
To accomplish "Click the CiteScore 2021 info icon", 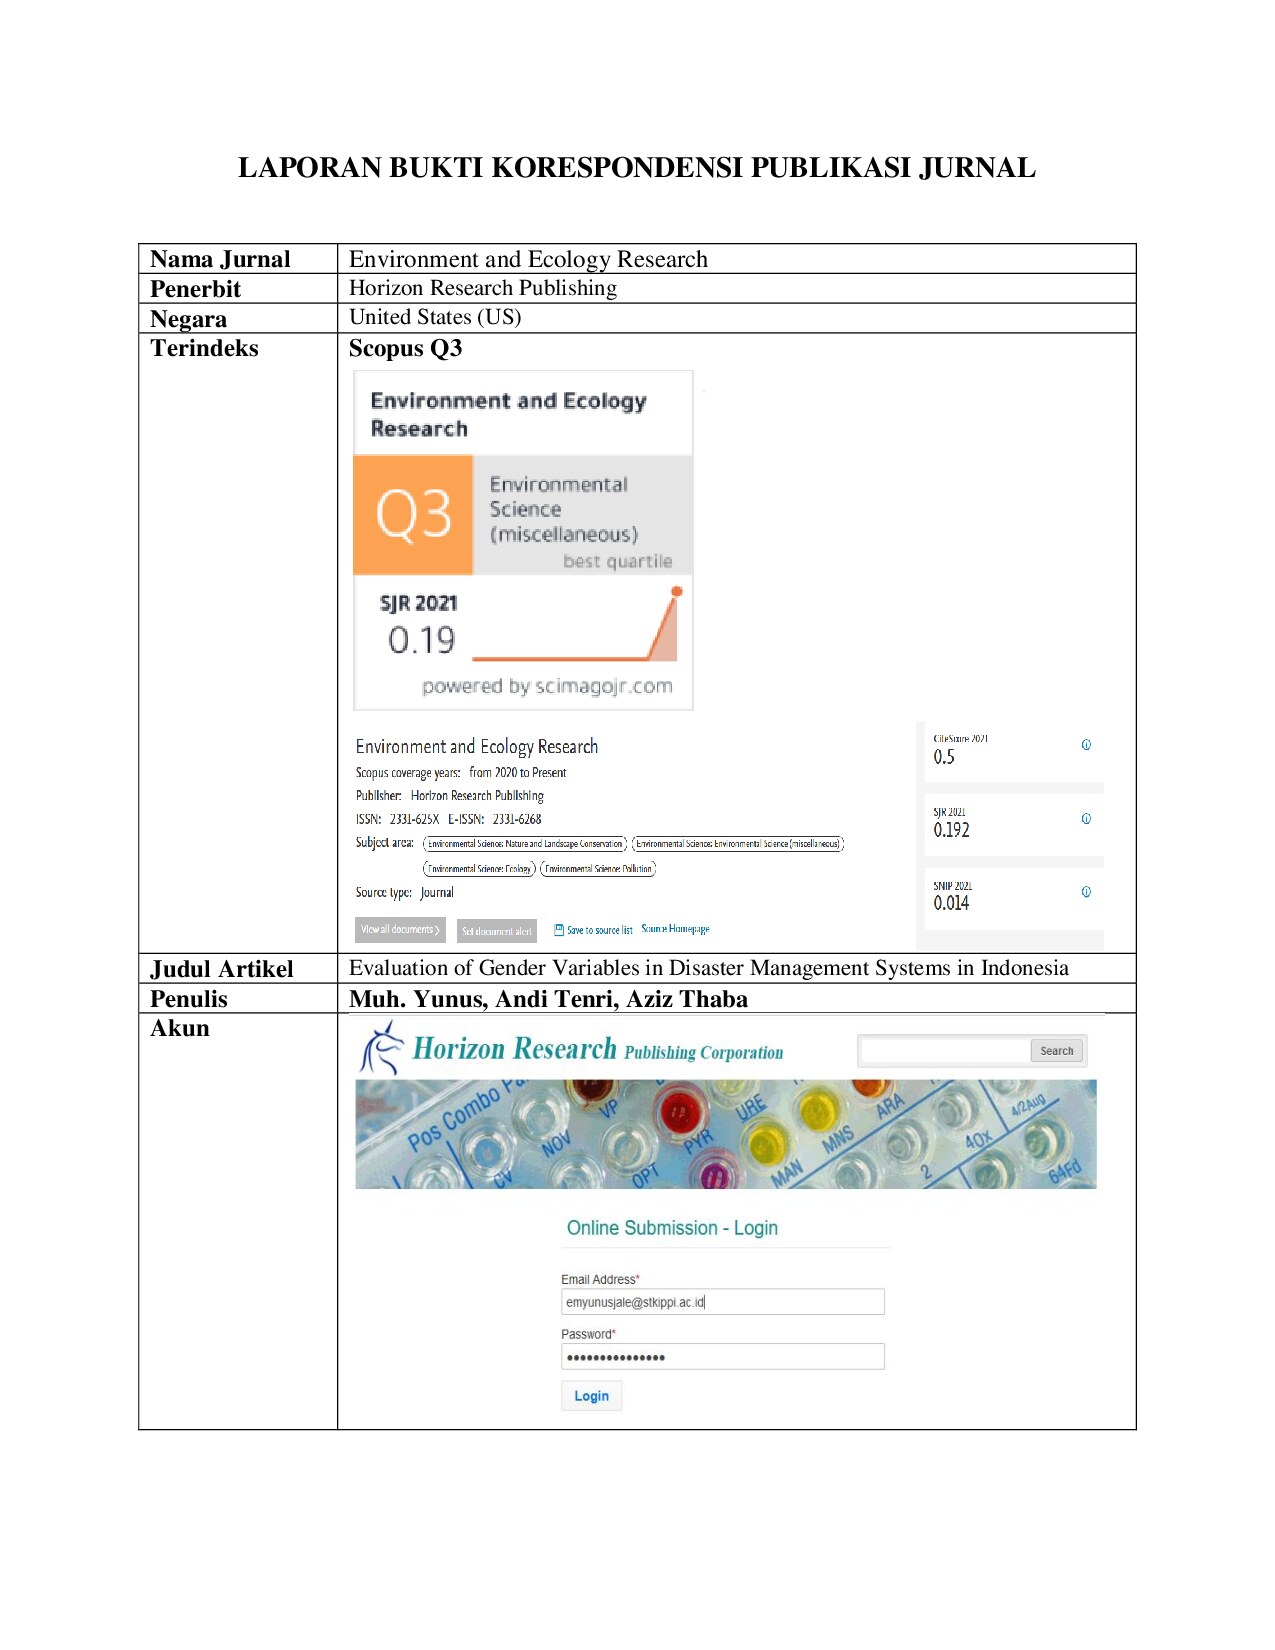I will pyautogui.click(x=1086, y=745).
